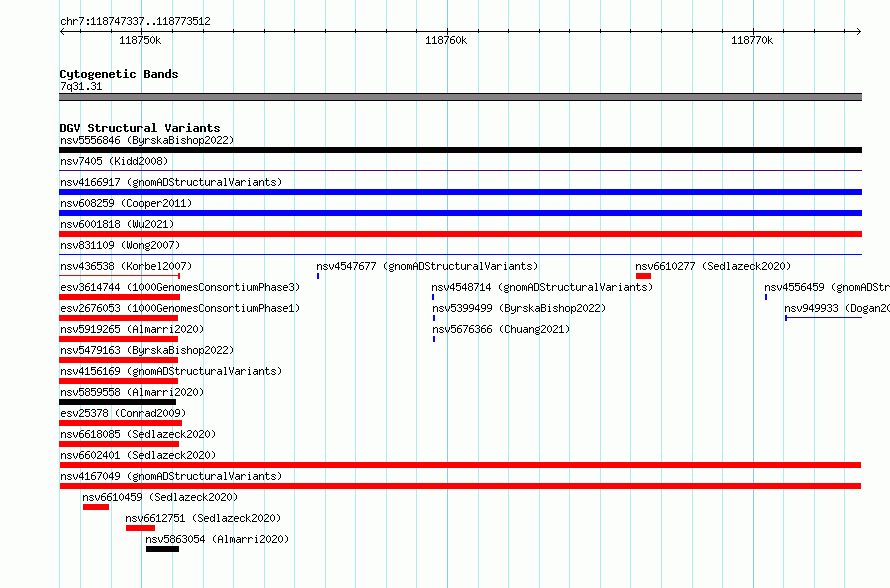Select the short black nsv5863054 bar
This screenshot has height=588, width=890.
coord(162,549)
